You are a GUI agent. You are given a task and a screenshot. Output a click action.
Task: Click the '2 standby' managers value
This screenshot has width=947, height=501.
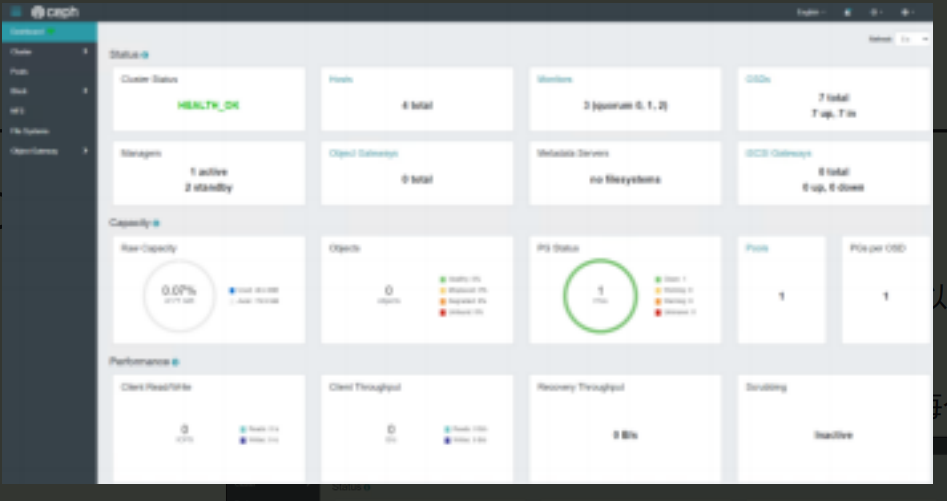coord(208,187)
